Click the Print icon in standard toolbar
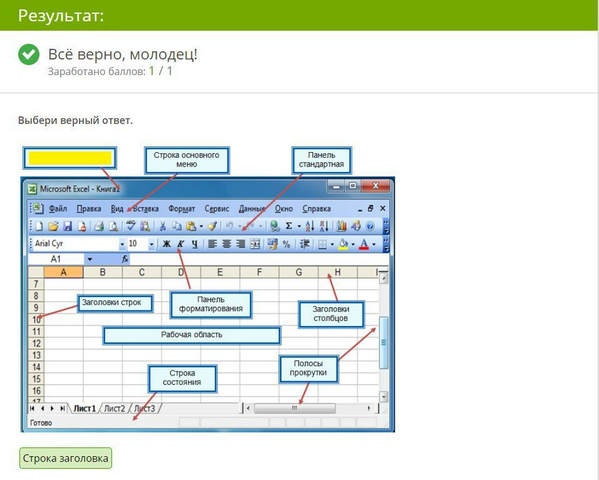599x480 pixels. pos(99,226)
